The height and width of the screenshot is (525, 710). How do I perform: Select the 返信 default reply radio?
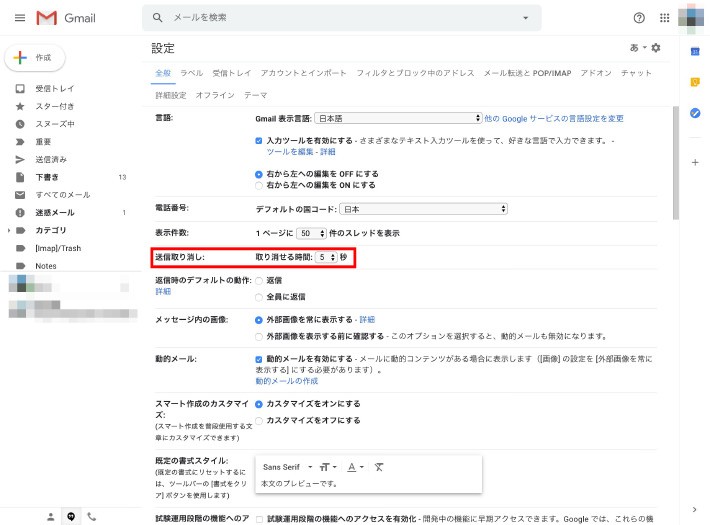[x=259, y=281]
